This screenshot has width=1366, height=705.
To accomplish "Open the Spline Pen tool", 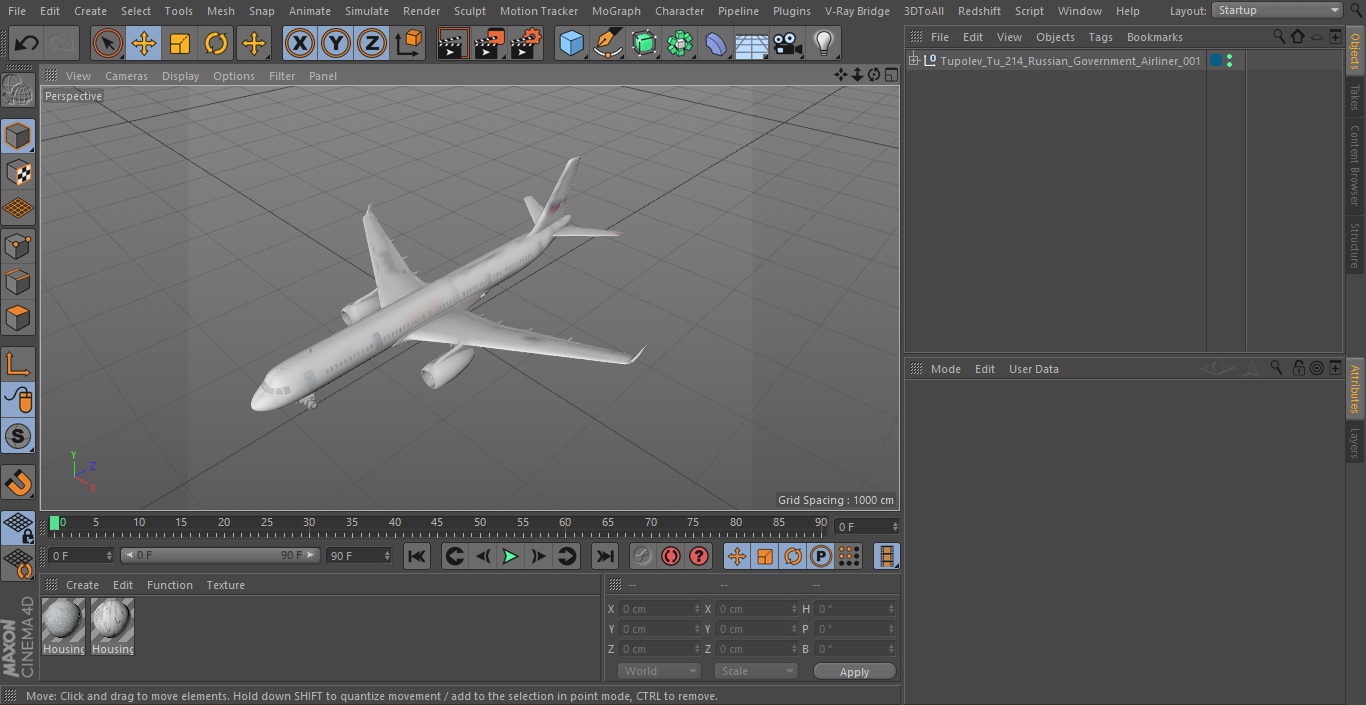I will 607,43.
